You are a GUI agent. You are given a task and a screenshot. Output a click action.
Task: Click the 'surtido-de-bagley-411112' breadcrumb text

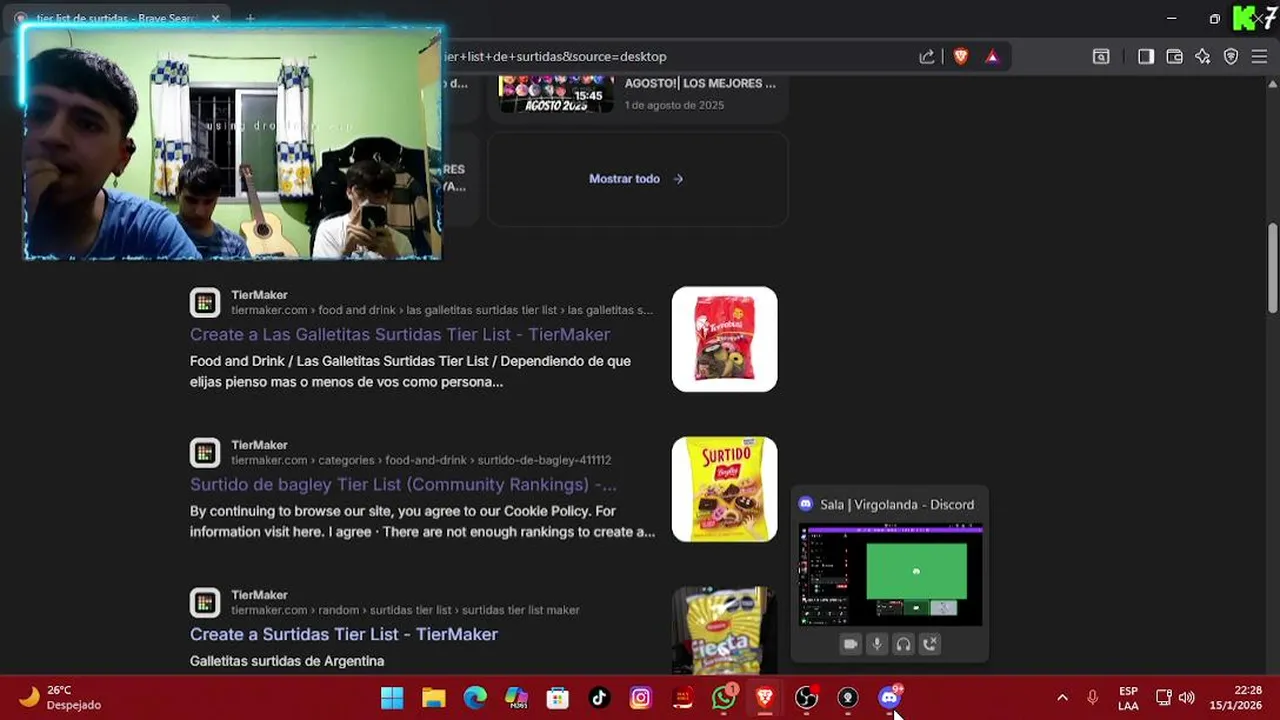pos(544,460)
